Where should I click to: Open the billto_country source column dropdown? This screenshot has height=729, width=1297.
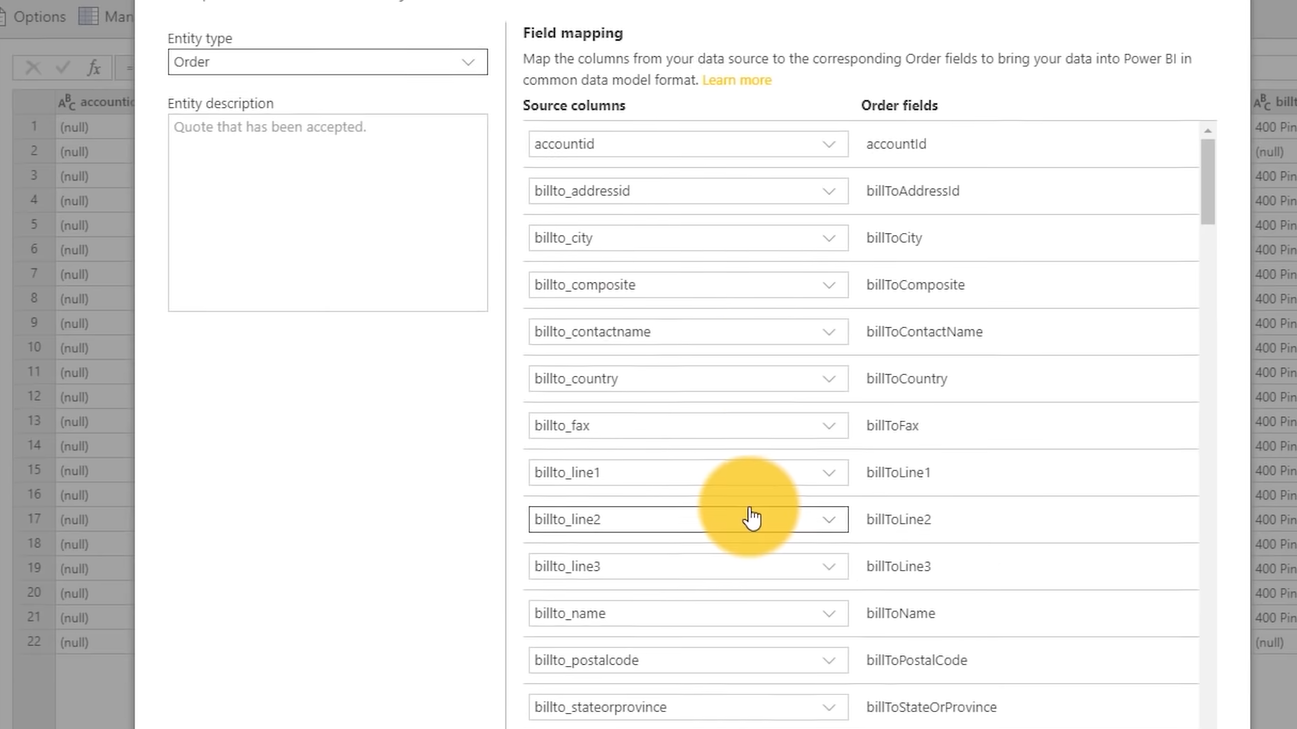(x=688, y=379)
